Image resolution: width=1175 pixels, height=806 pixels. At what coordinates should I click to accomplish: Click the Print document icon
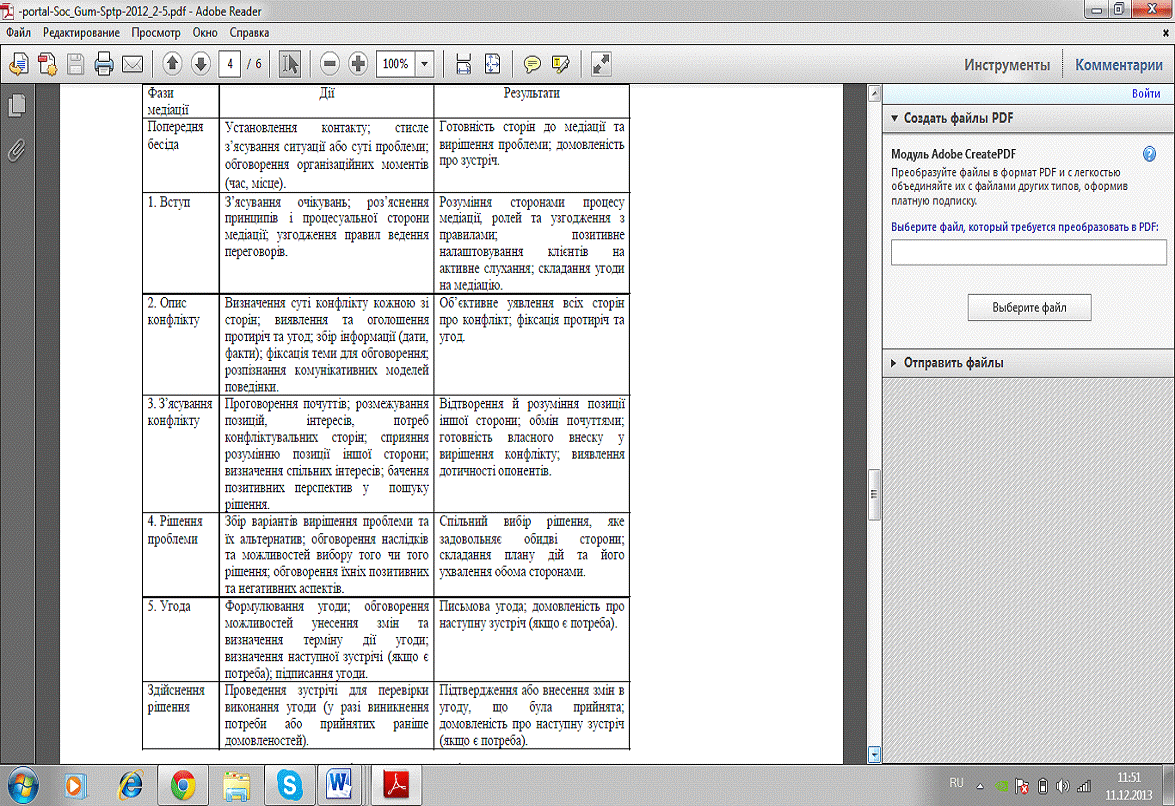coord(103,64)
